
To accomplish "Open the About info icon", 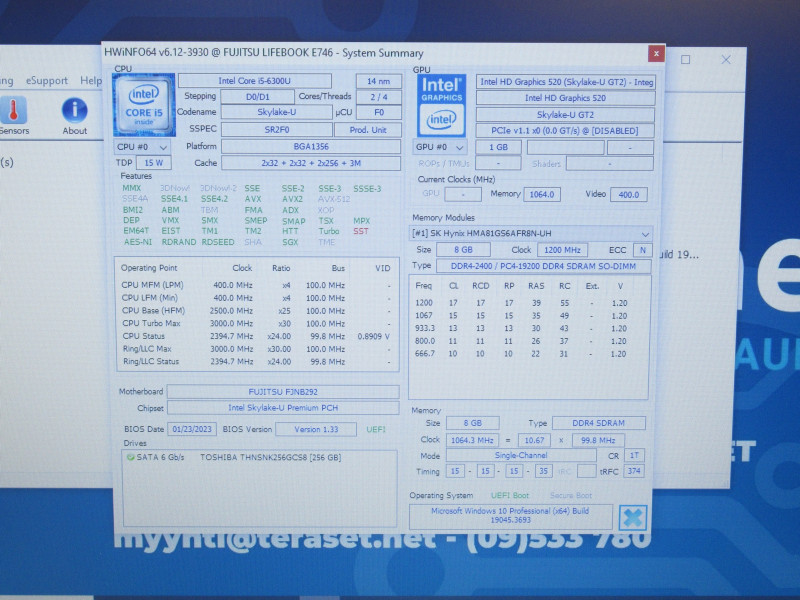I will 74,111.
